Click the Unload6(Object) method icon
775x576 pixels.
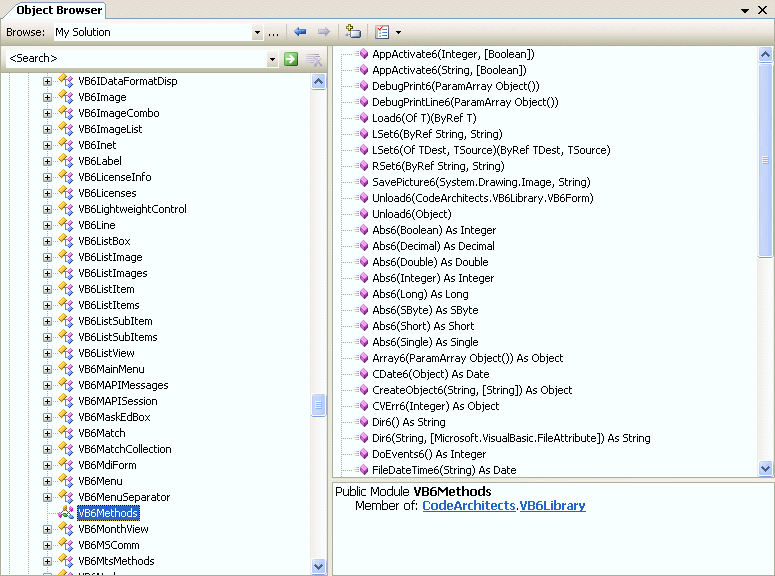pyautogui.click(x=362, y=214)
